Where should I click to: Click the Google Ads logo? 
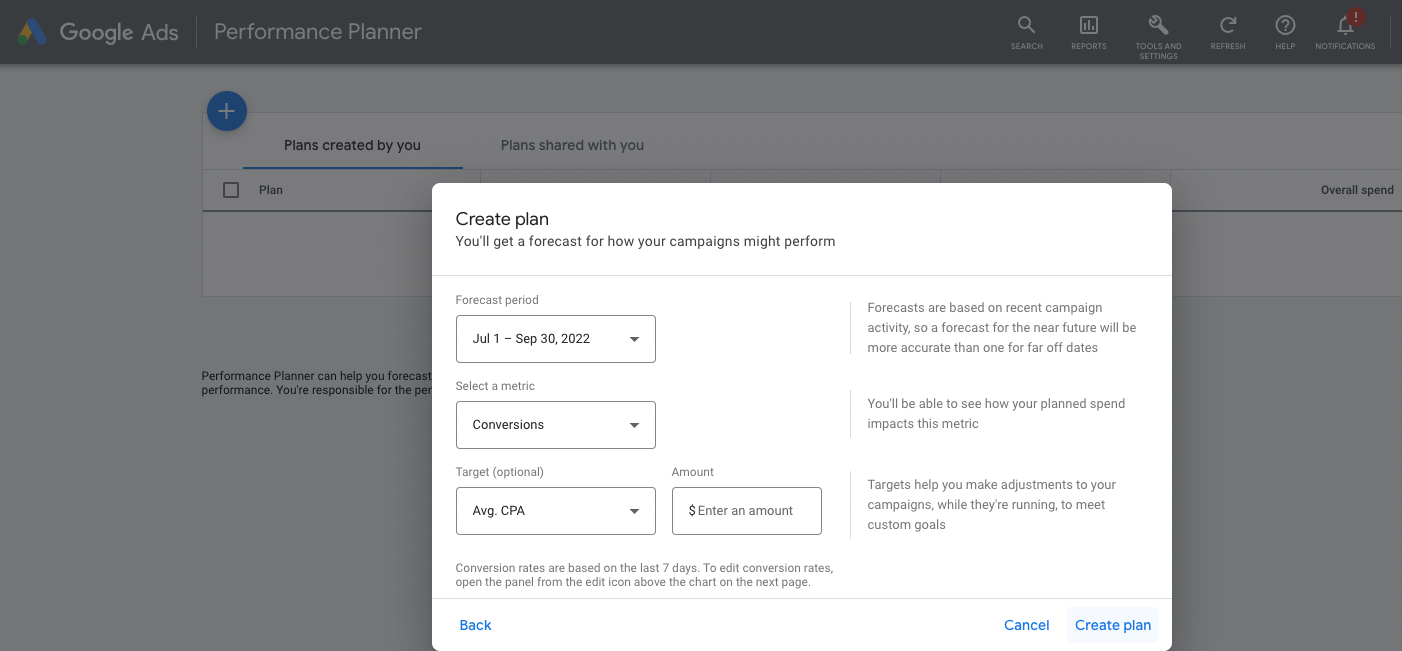click(97, 32)
